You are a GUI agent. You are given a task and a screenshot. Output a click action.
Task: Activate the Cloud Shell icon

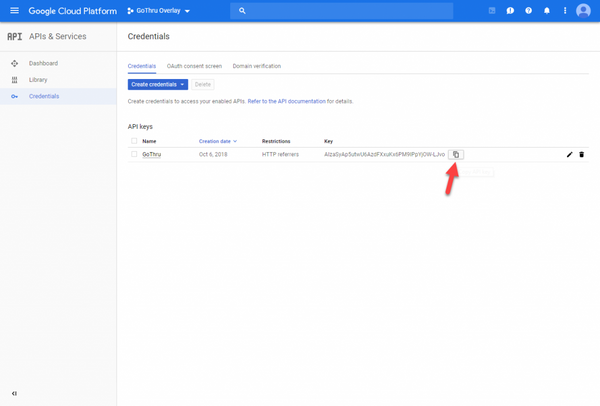[x=492, y=11]
